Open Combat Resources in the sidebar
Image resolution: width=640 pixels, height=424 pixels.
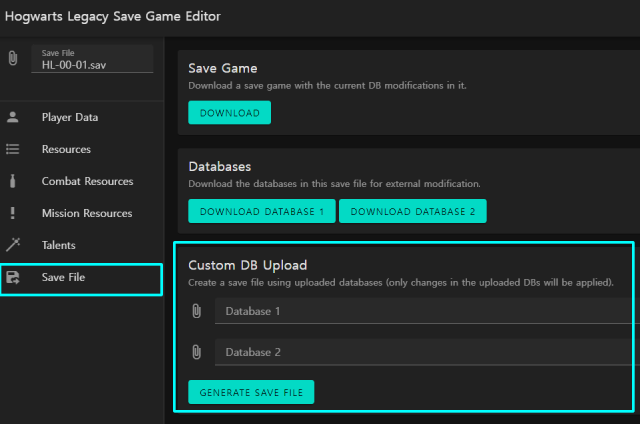click(x=82, y=181)
